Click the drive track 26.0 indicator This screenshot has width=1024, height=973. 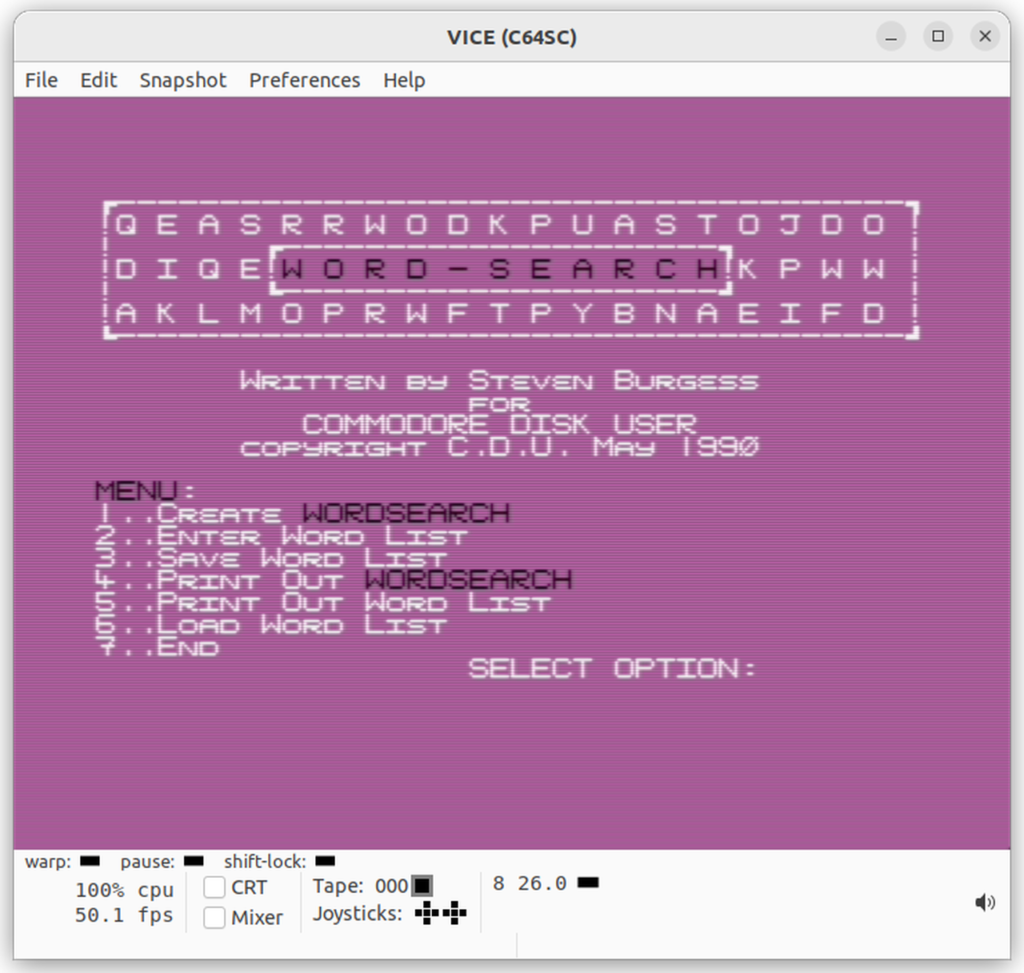tap(541, 883)
